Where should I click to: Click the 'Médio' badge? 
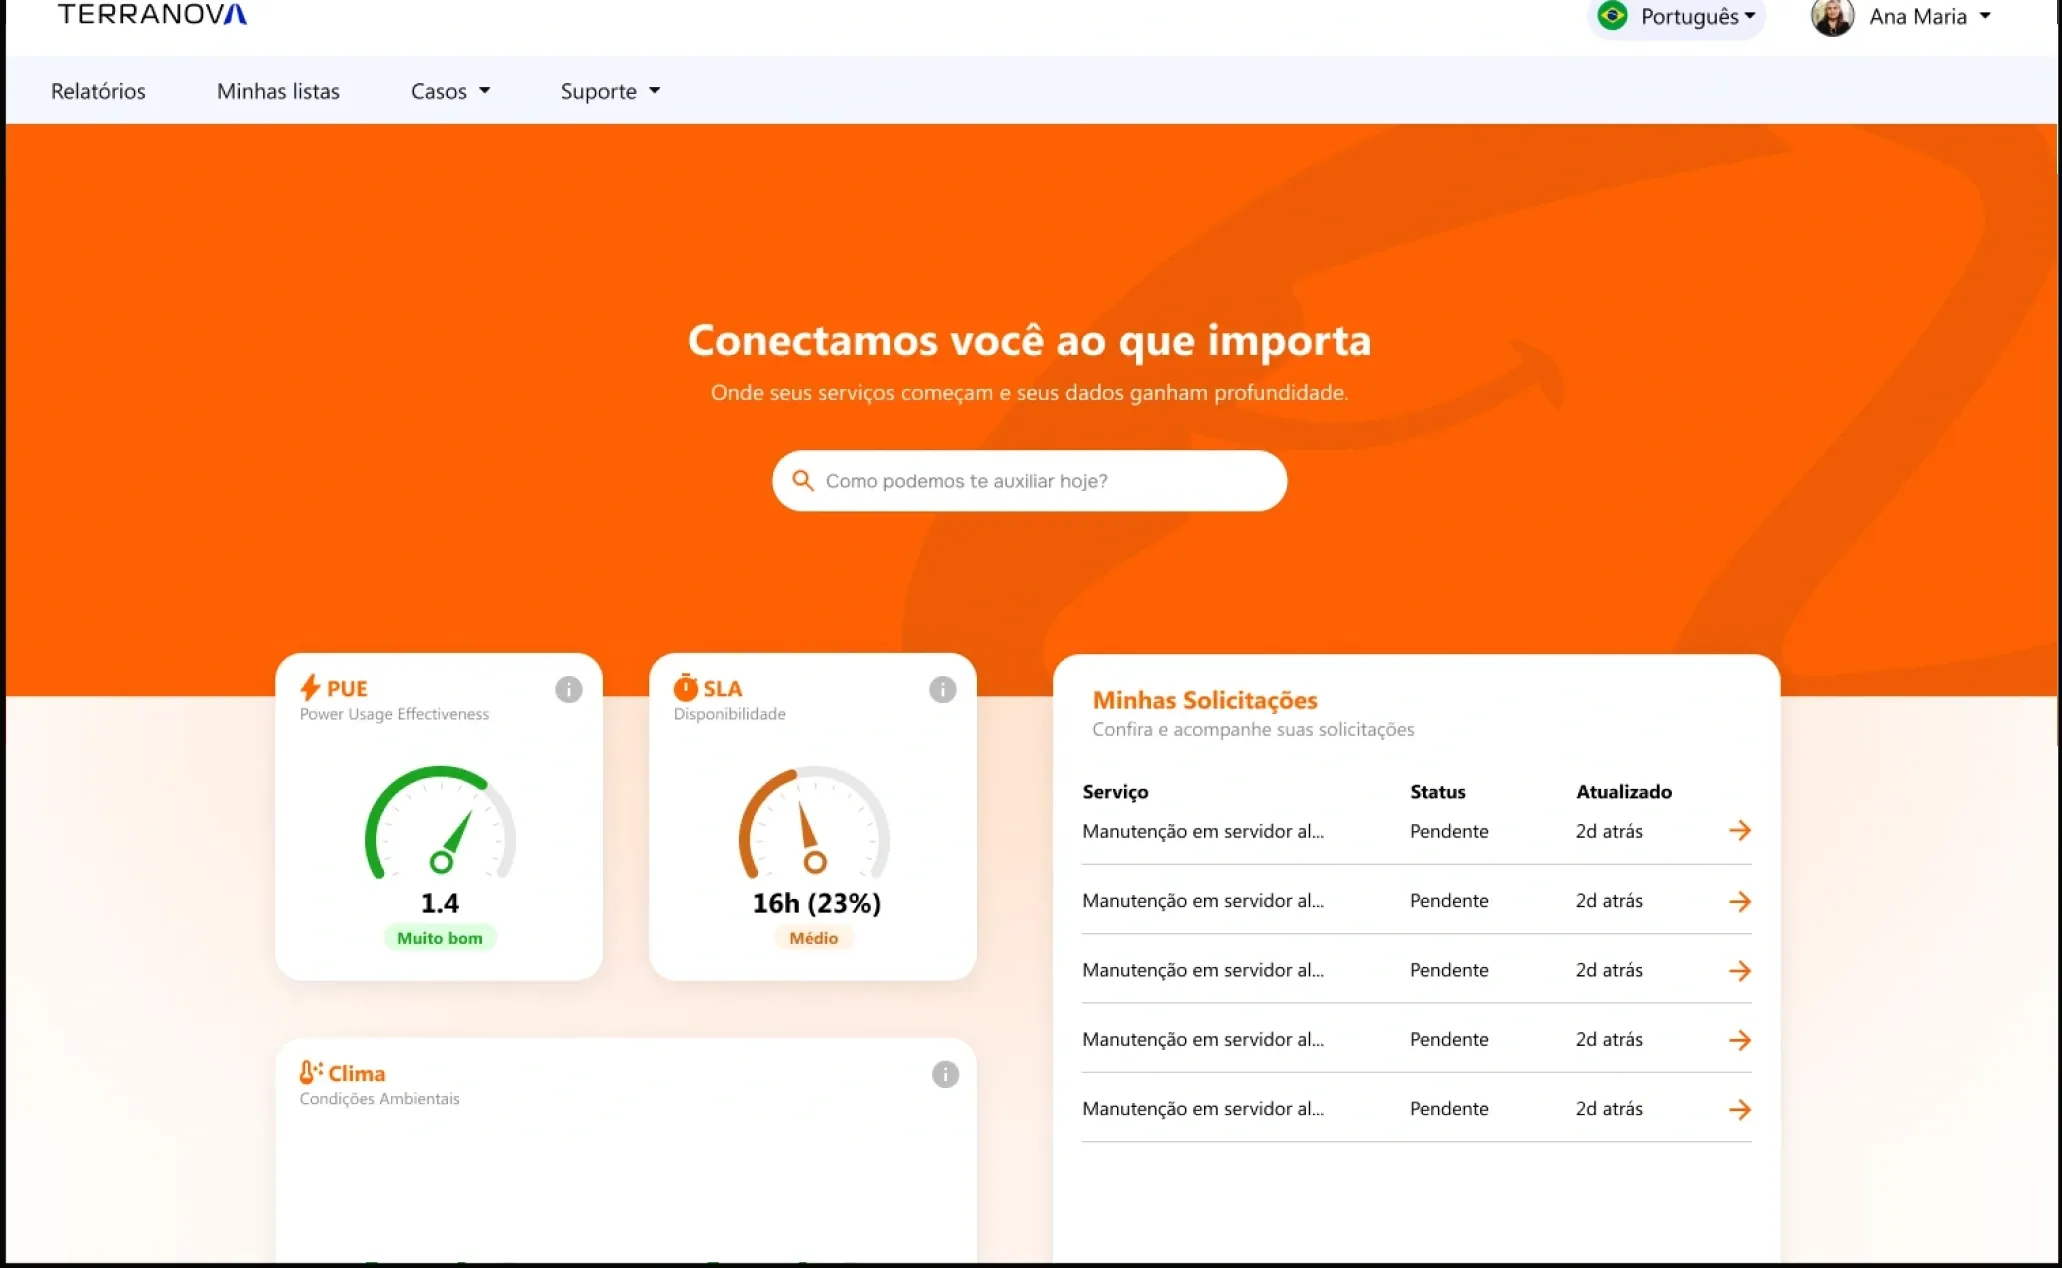(814, 938)
